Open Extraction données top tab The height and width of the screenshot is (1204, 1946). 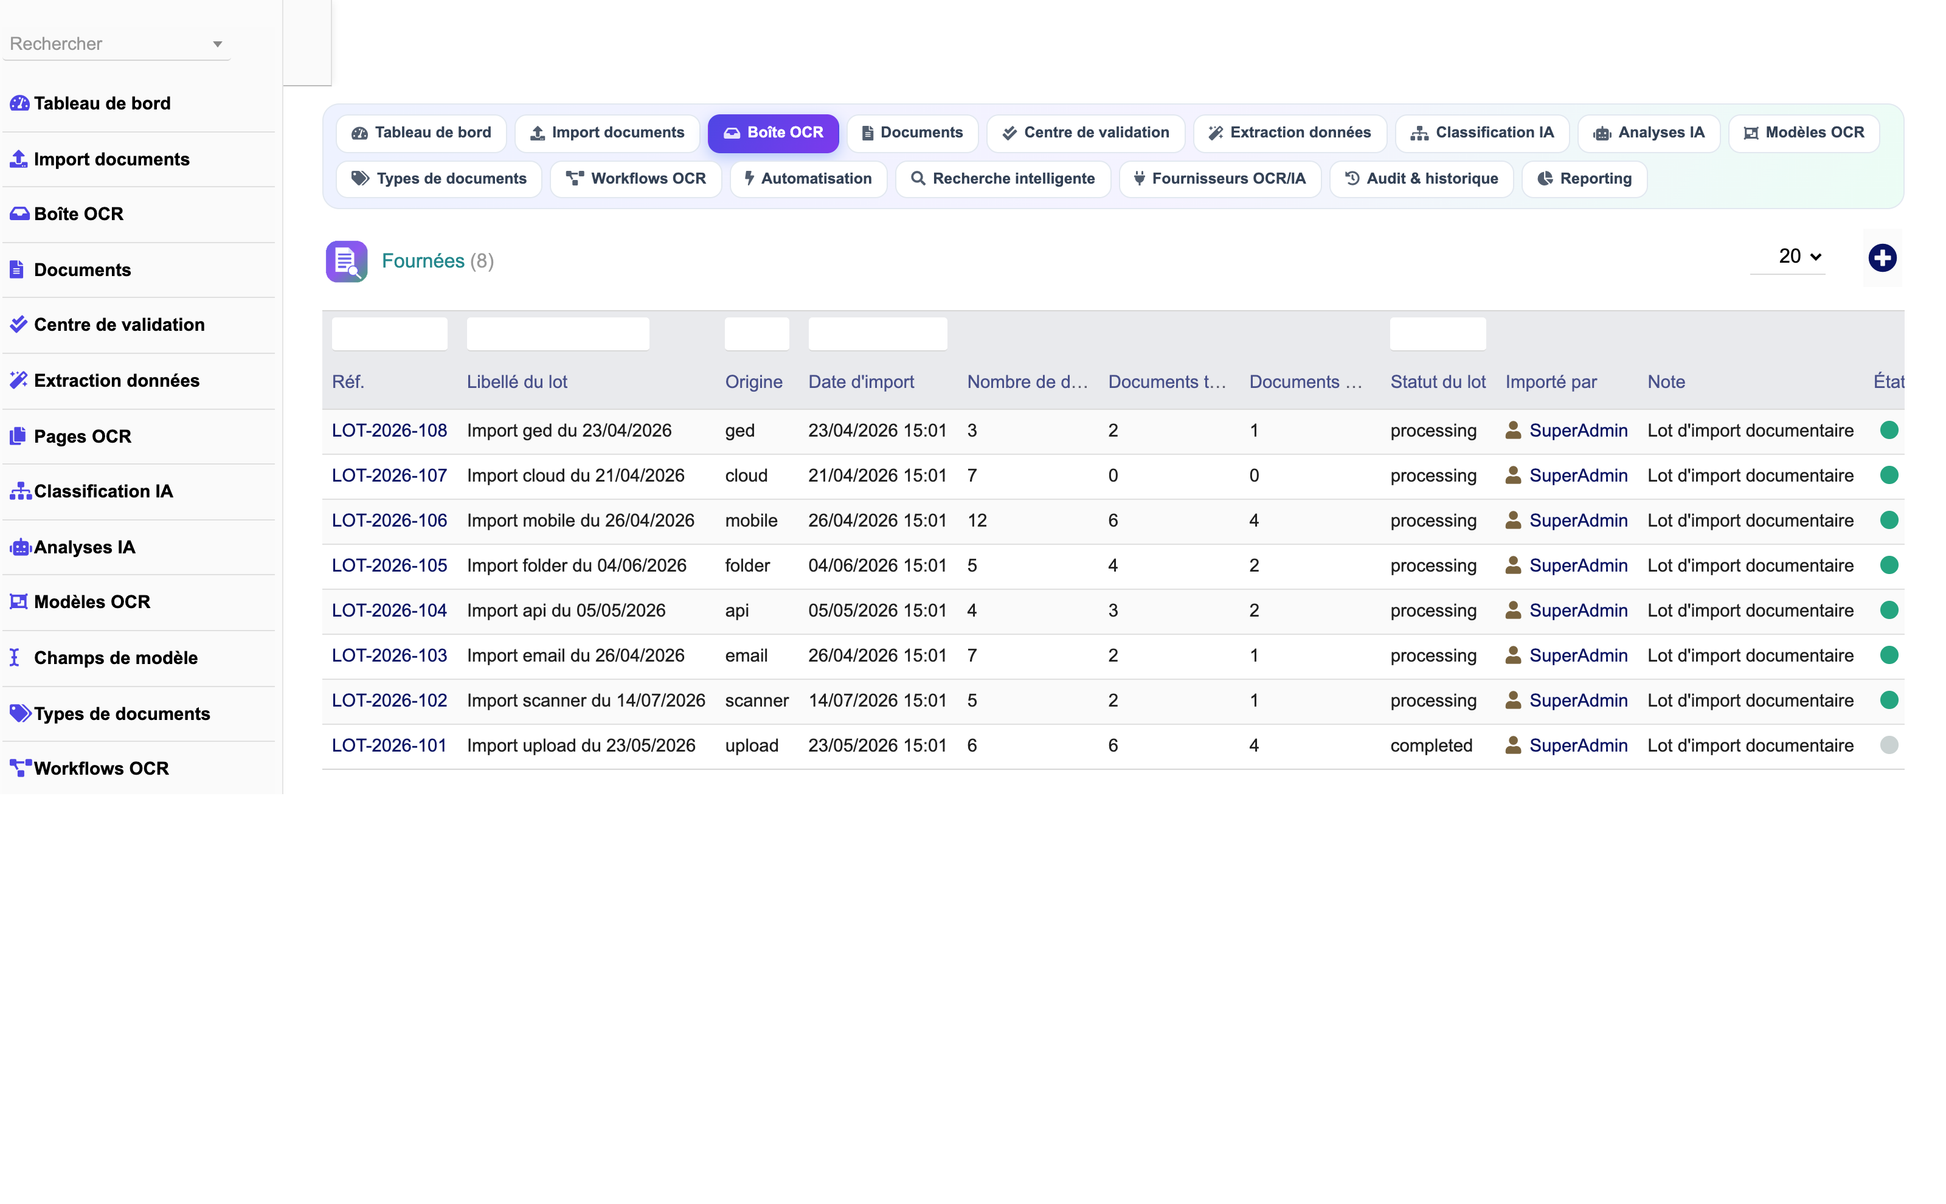tap(1289, 133)
